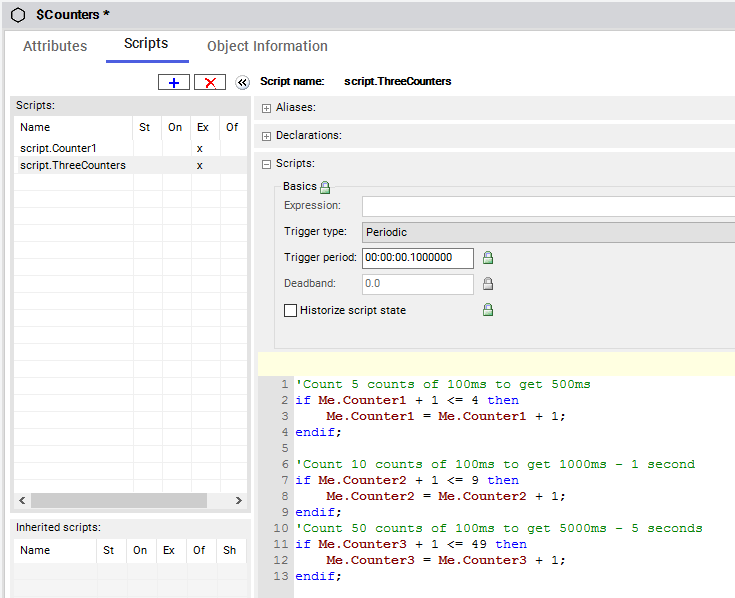Viewport: 735px width, 598px height.
Task: Click the Historize script state lock icon
Action: click(x=488, y=310)
